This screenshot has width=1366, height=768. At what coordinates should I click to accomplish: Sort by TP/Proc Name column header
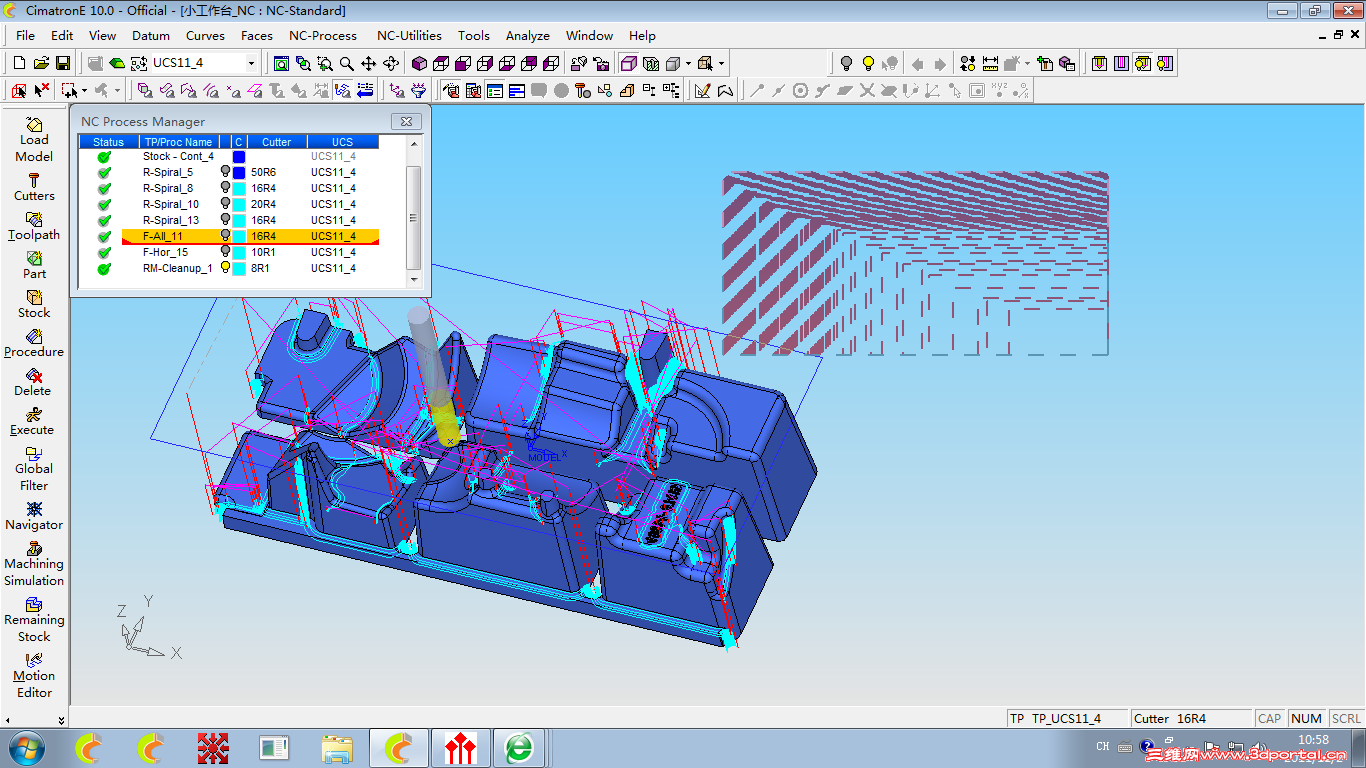coord(178,142)
